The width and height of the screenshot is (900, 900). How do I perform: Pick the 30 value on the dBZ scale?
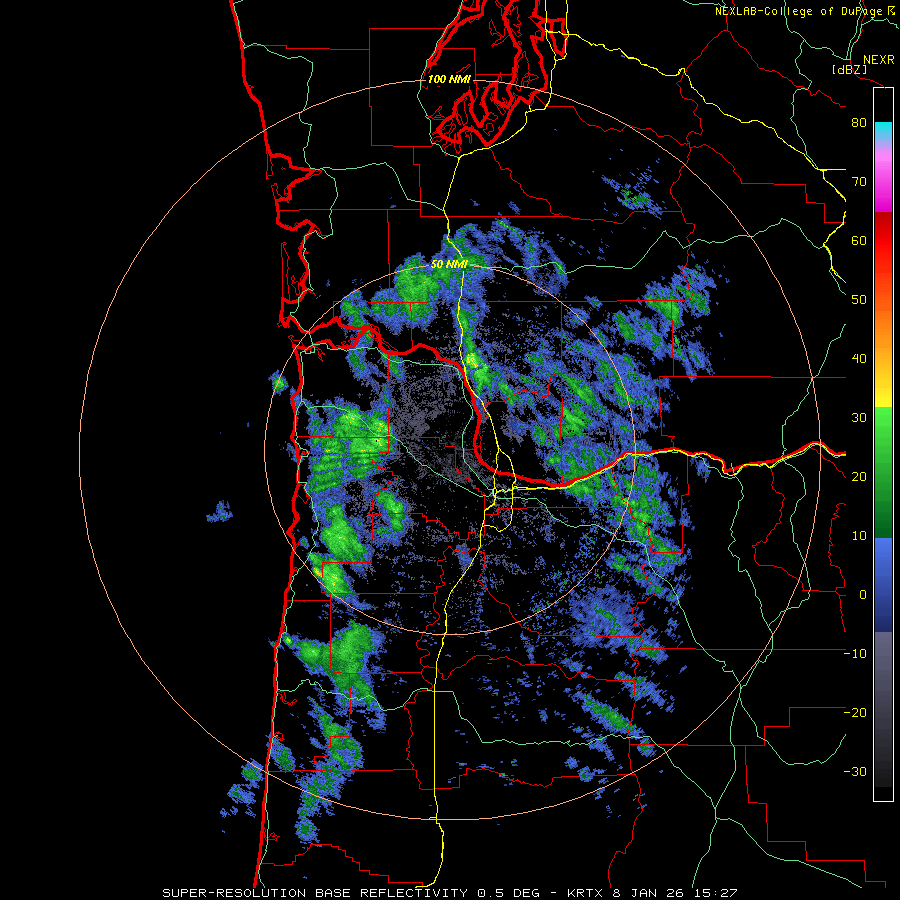859,418
